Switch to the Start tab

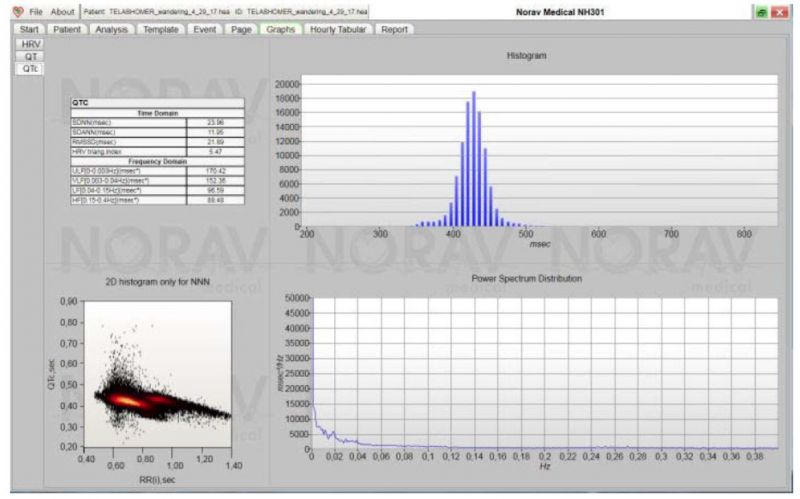point(29,30)
